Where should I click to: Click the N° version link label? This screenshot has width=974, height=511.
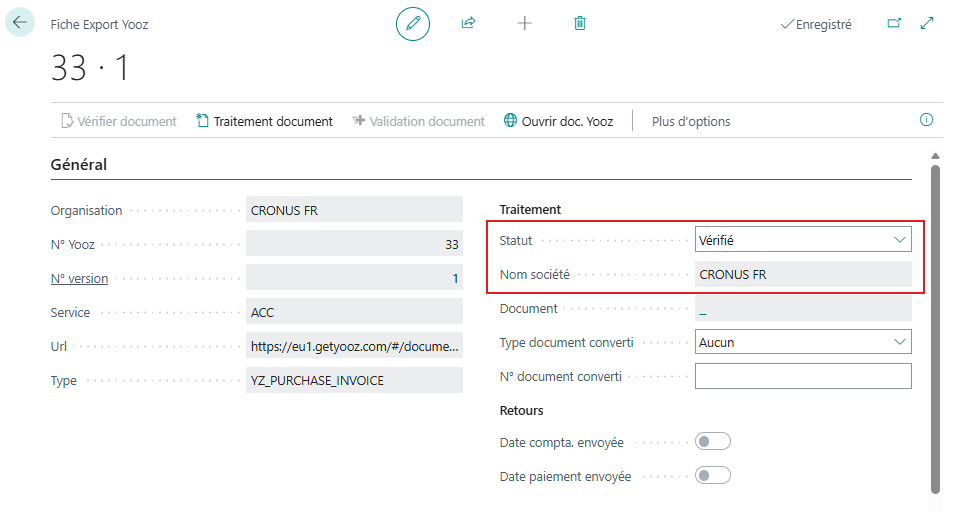[x=79, y=279]
